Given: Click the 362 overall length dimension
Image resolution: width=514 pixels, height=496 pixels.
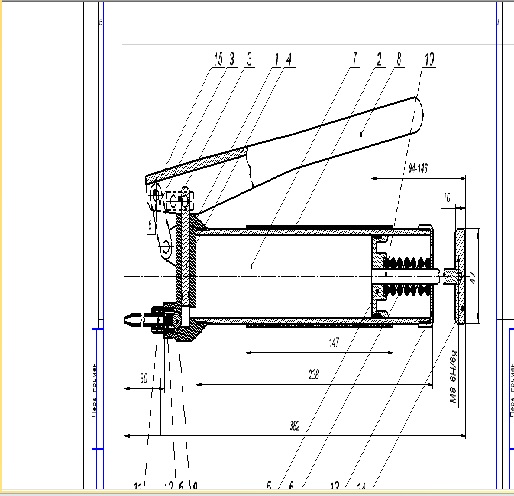Looking at the screenshot, I should coord(295,426).
